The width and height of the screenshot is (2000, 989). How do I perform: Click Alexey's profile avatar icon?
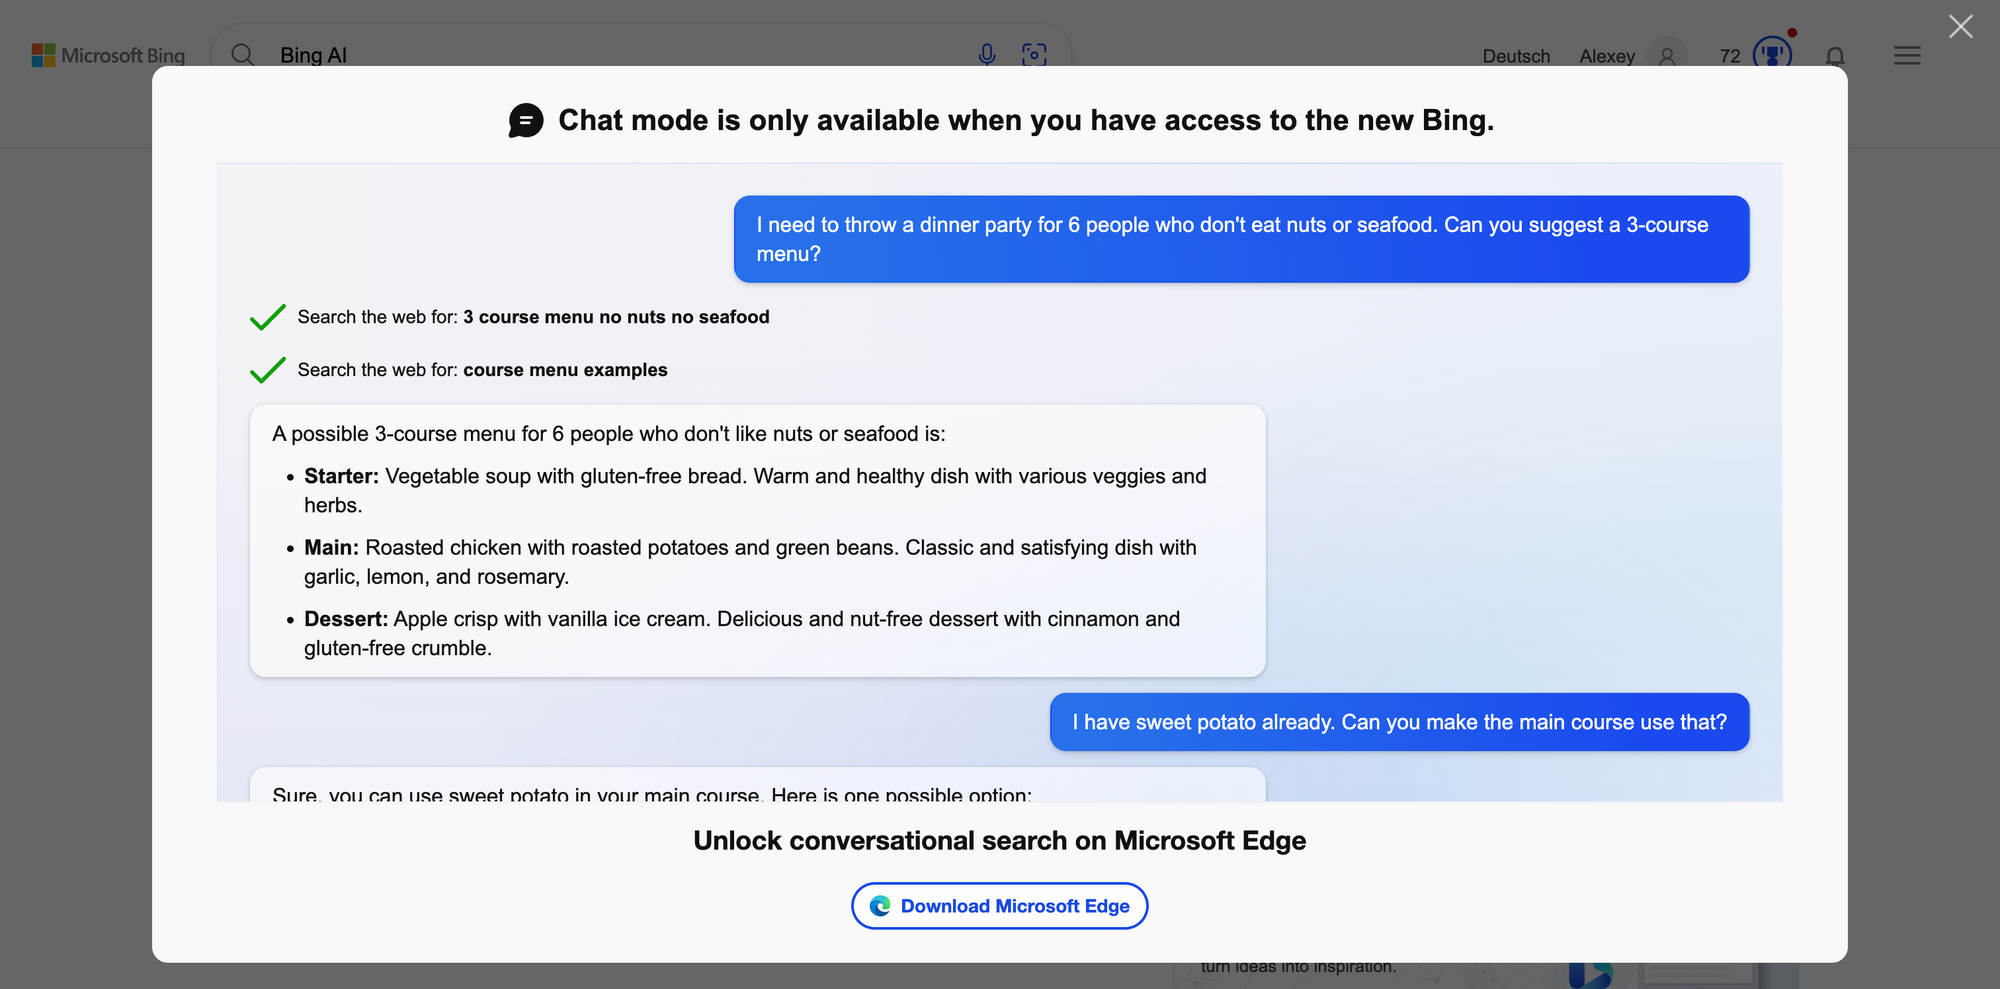tap(1666, 57)
